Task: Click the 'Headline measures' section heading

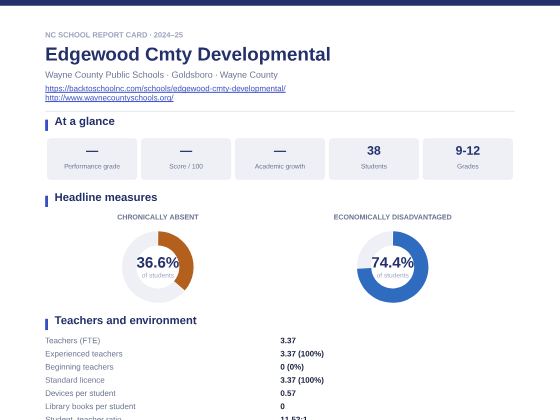Action: [x=106, y=198]
